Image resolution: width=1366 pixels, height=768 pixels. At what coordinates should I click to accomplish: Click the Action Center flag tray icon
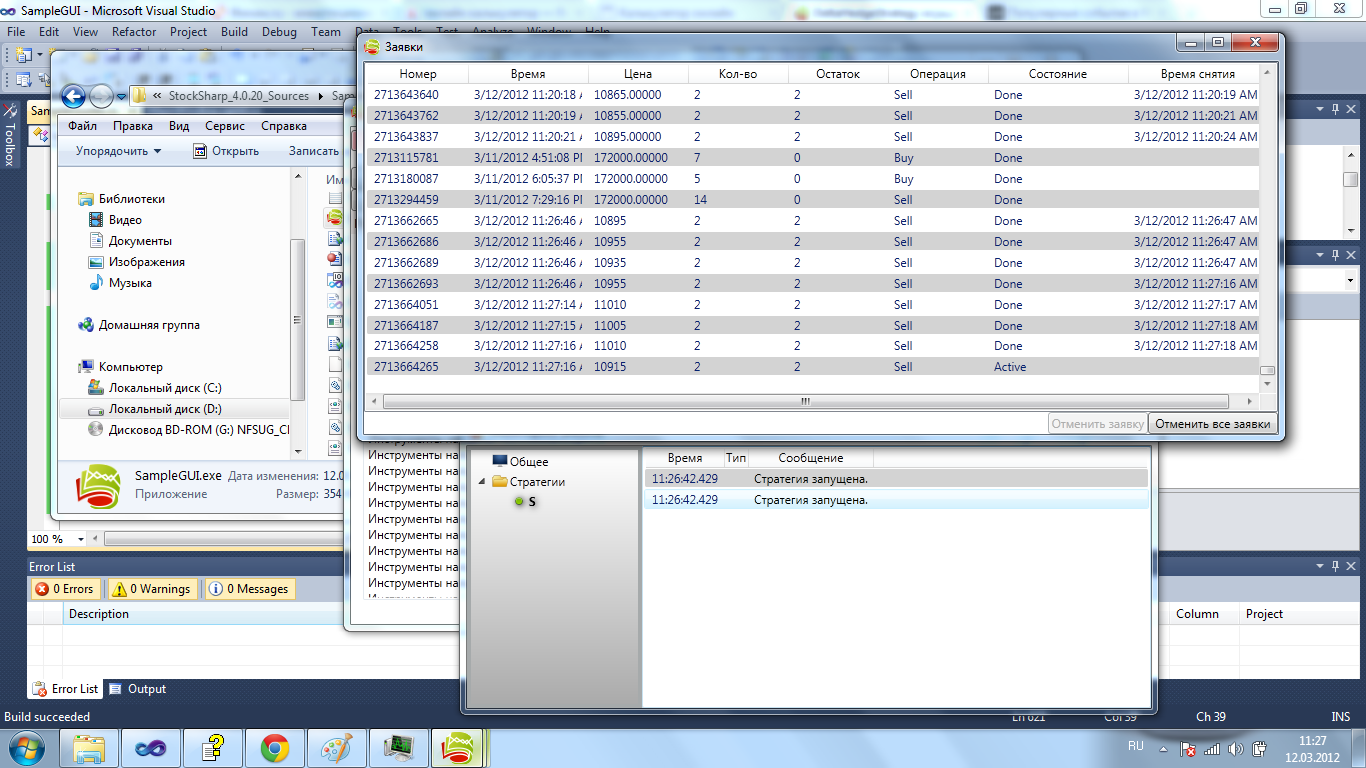[x=1188, y=748]
